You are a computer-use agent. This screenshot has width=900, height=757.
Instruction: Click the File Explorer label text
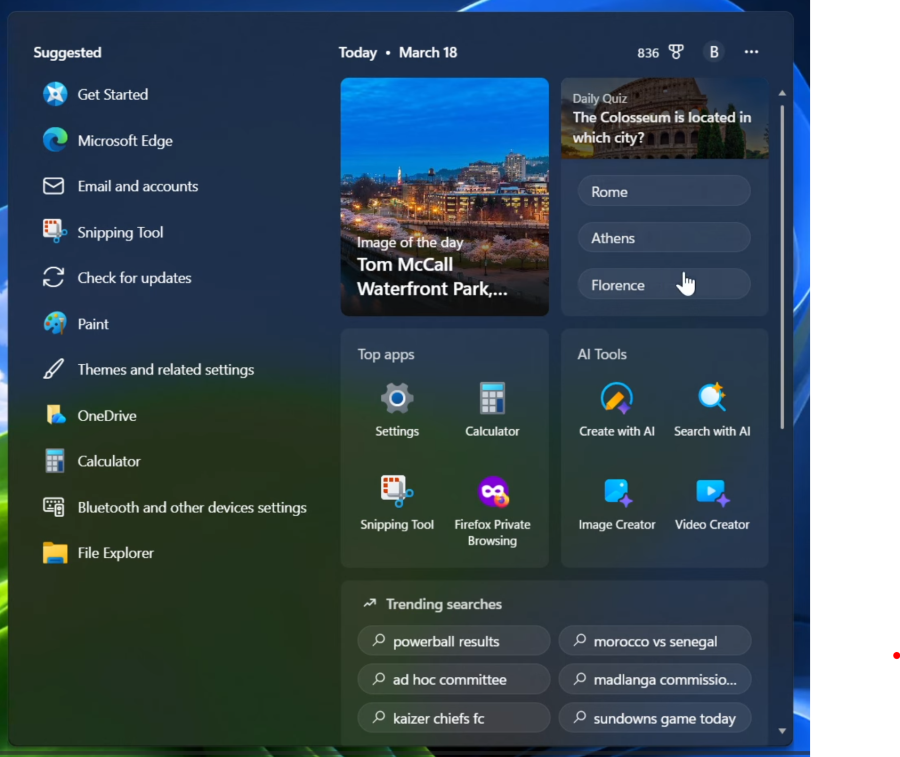(116, 553)
